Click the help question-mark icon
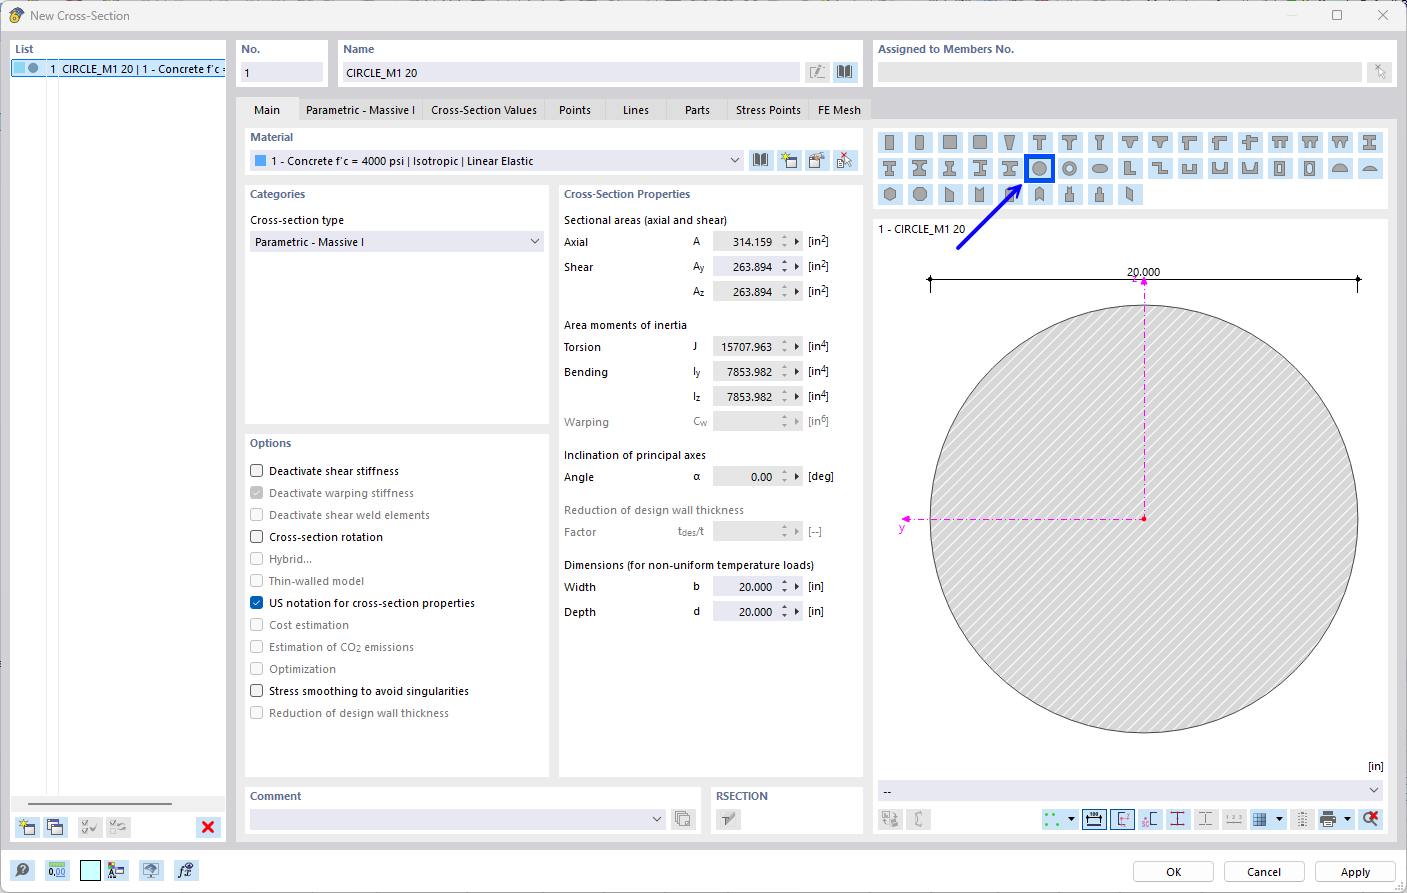This screenshot has width=1407, height=893. (22, 870)
